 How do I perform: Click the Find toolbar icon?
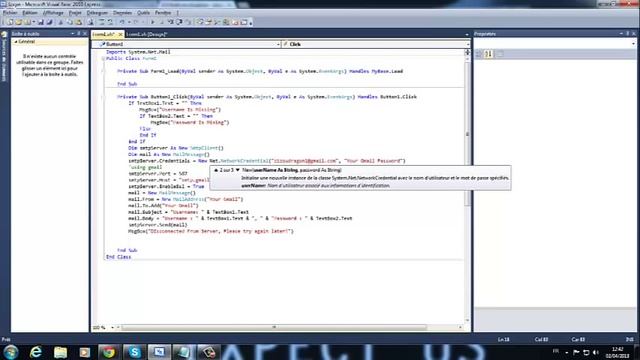coord(91,22)
